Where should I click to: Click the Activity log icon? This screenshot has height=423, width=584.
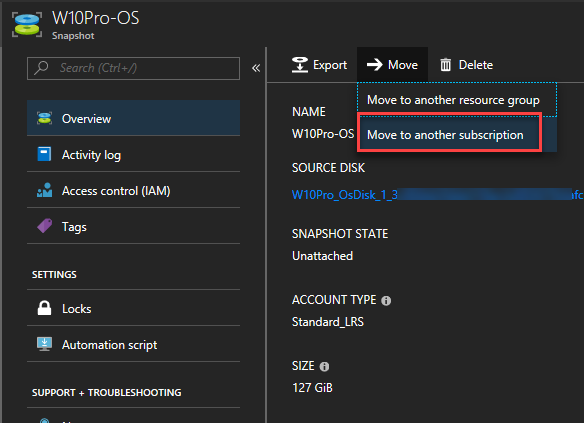tap(44, 154)
